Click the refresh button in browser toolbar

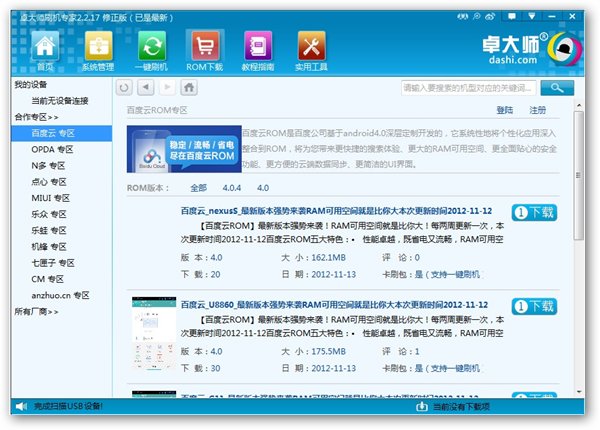click(x=124, y=88)
